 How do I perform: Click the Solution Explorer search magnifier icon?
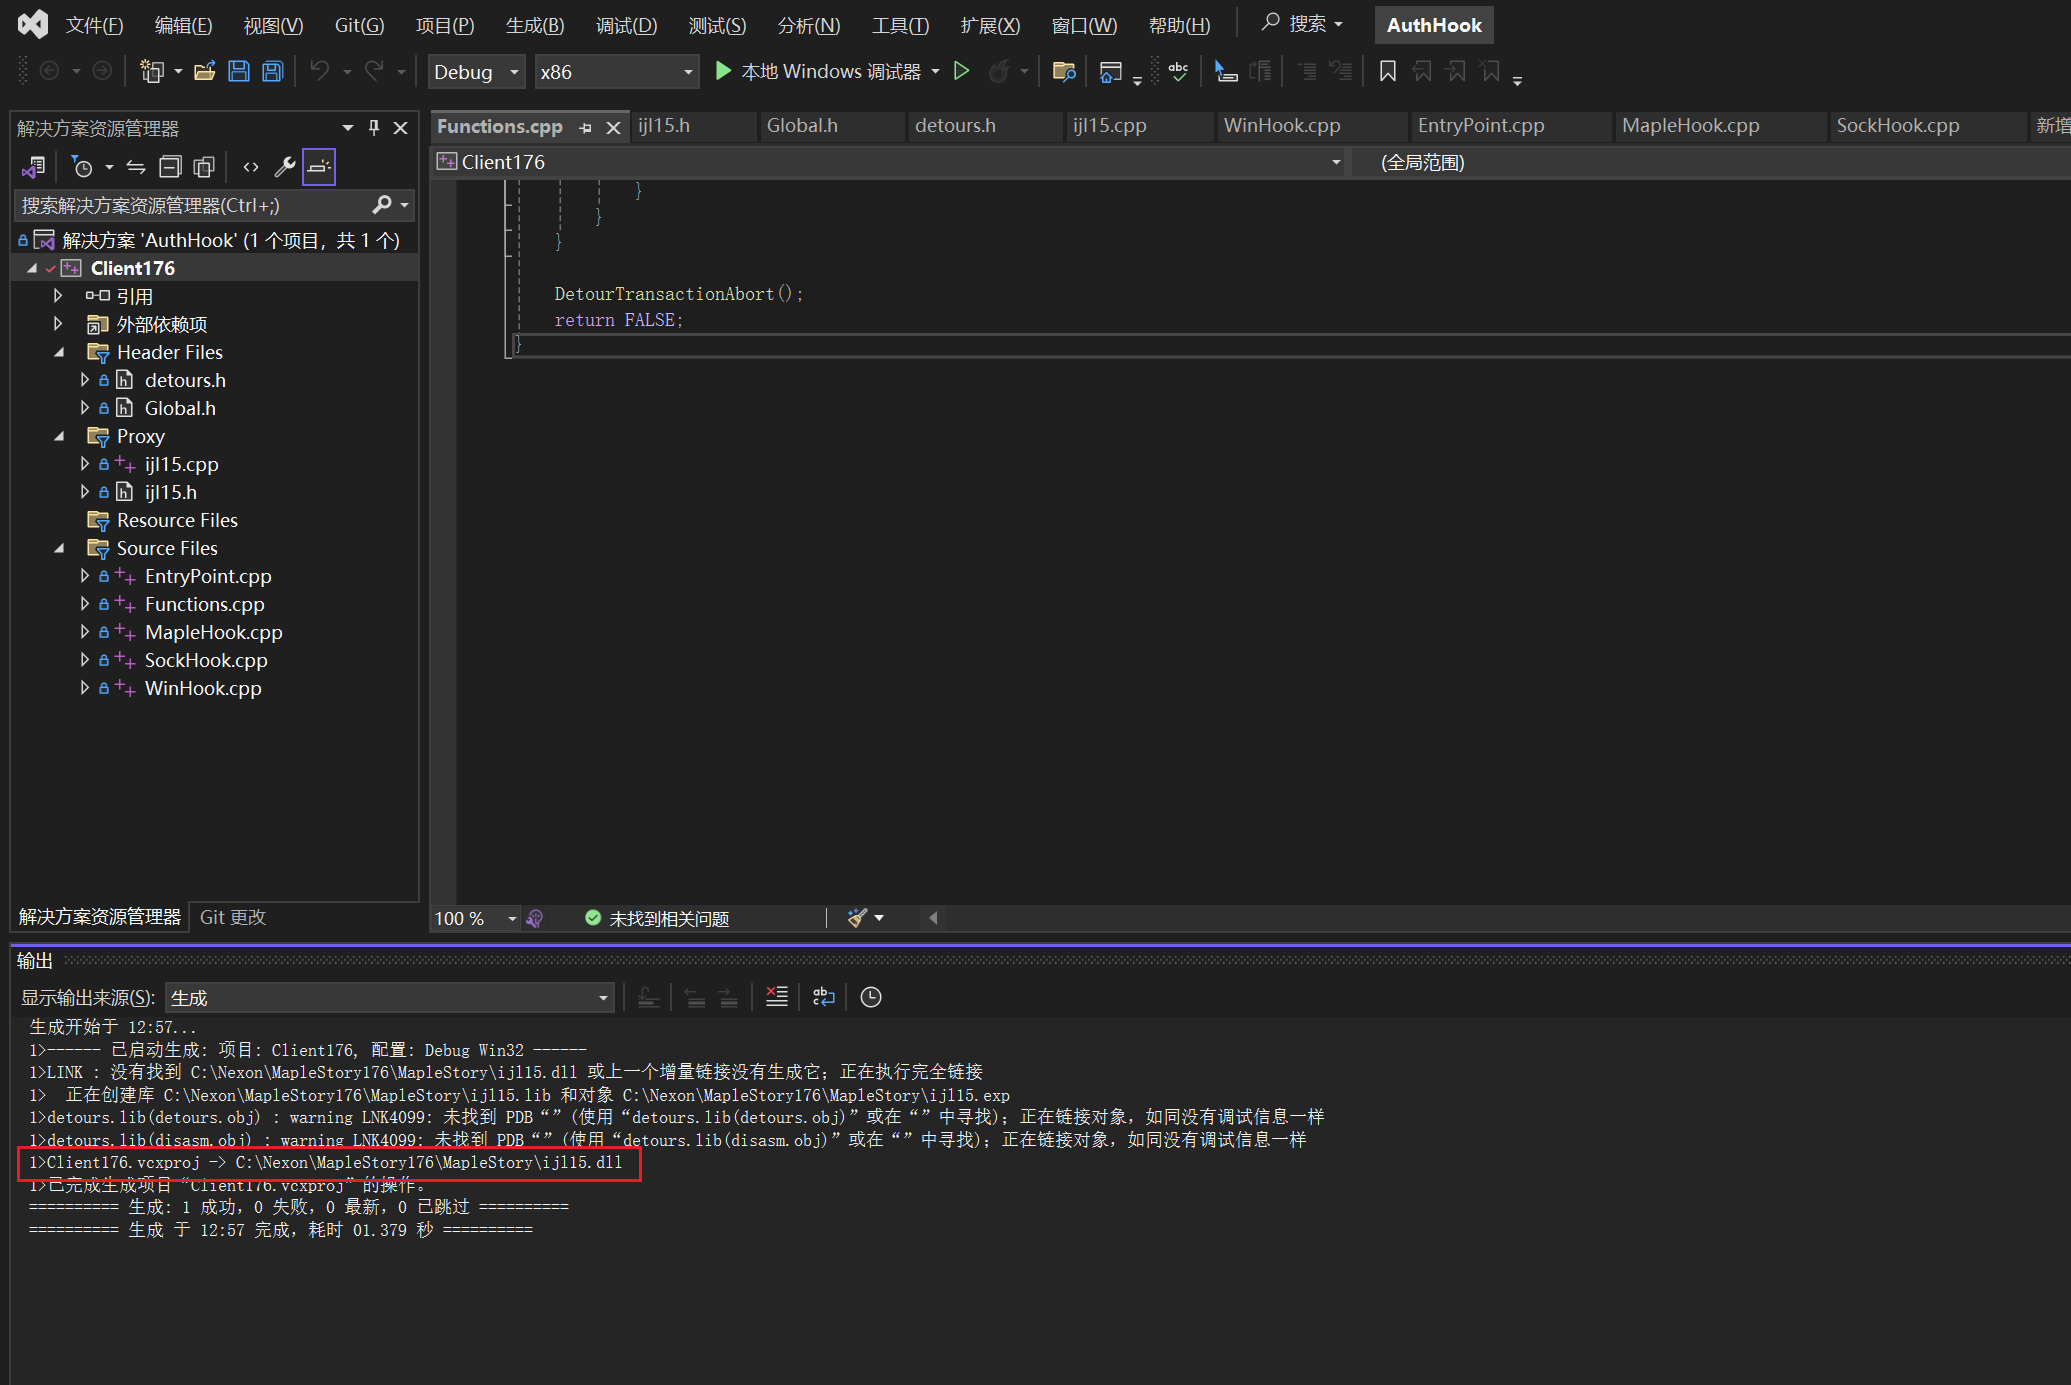point(381,205)
